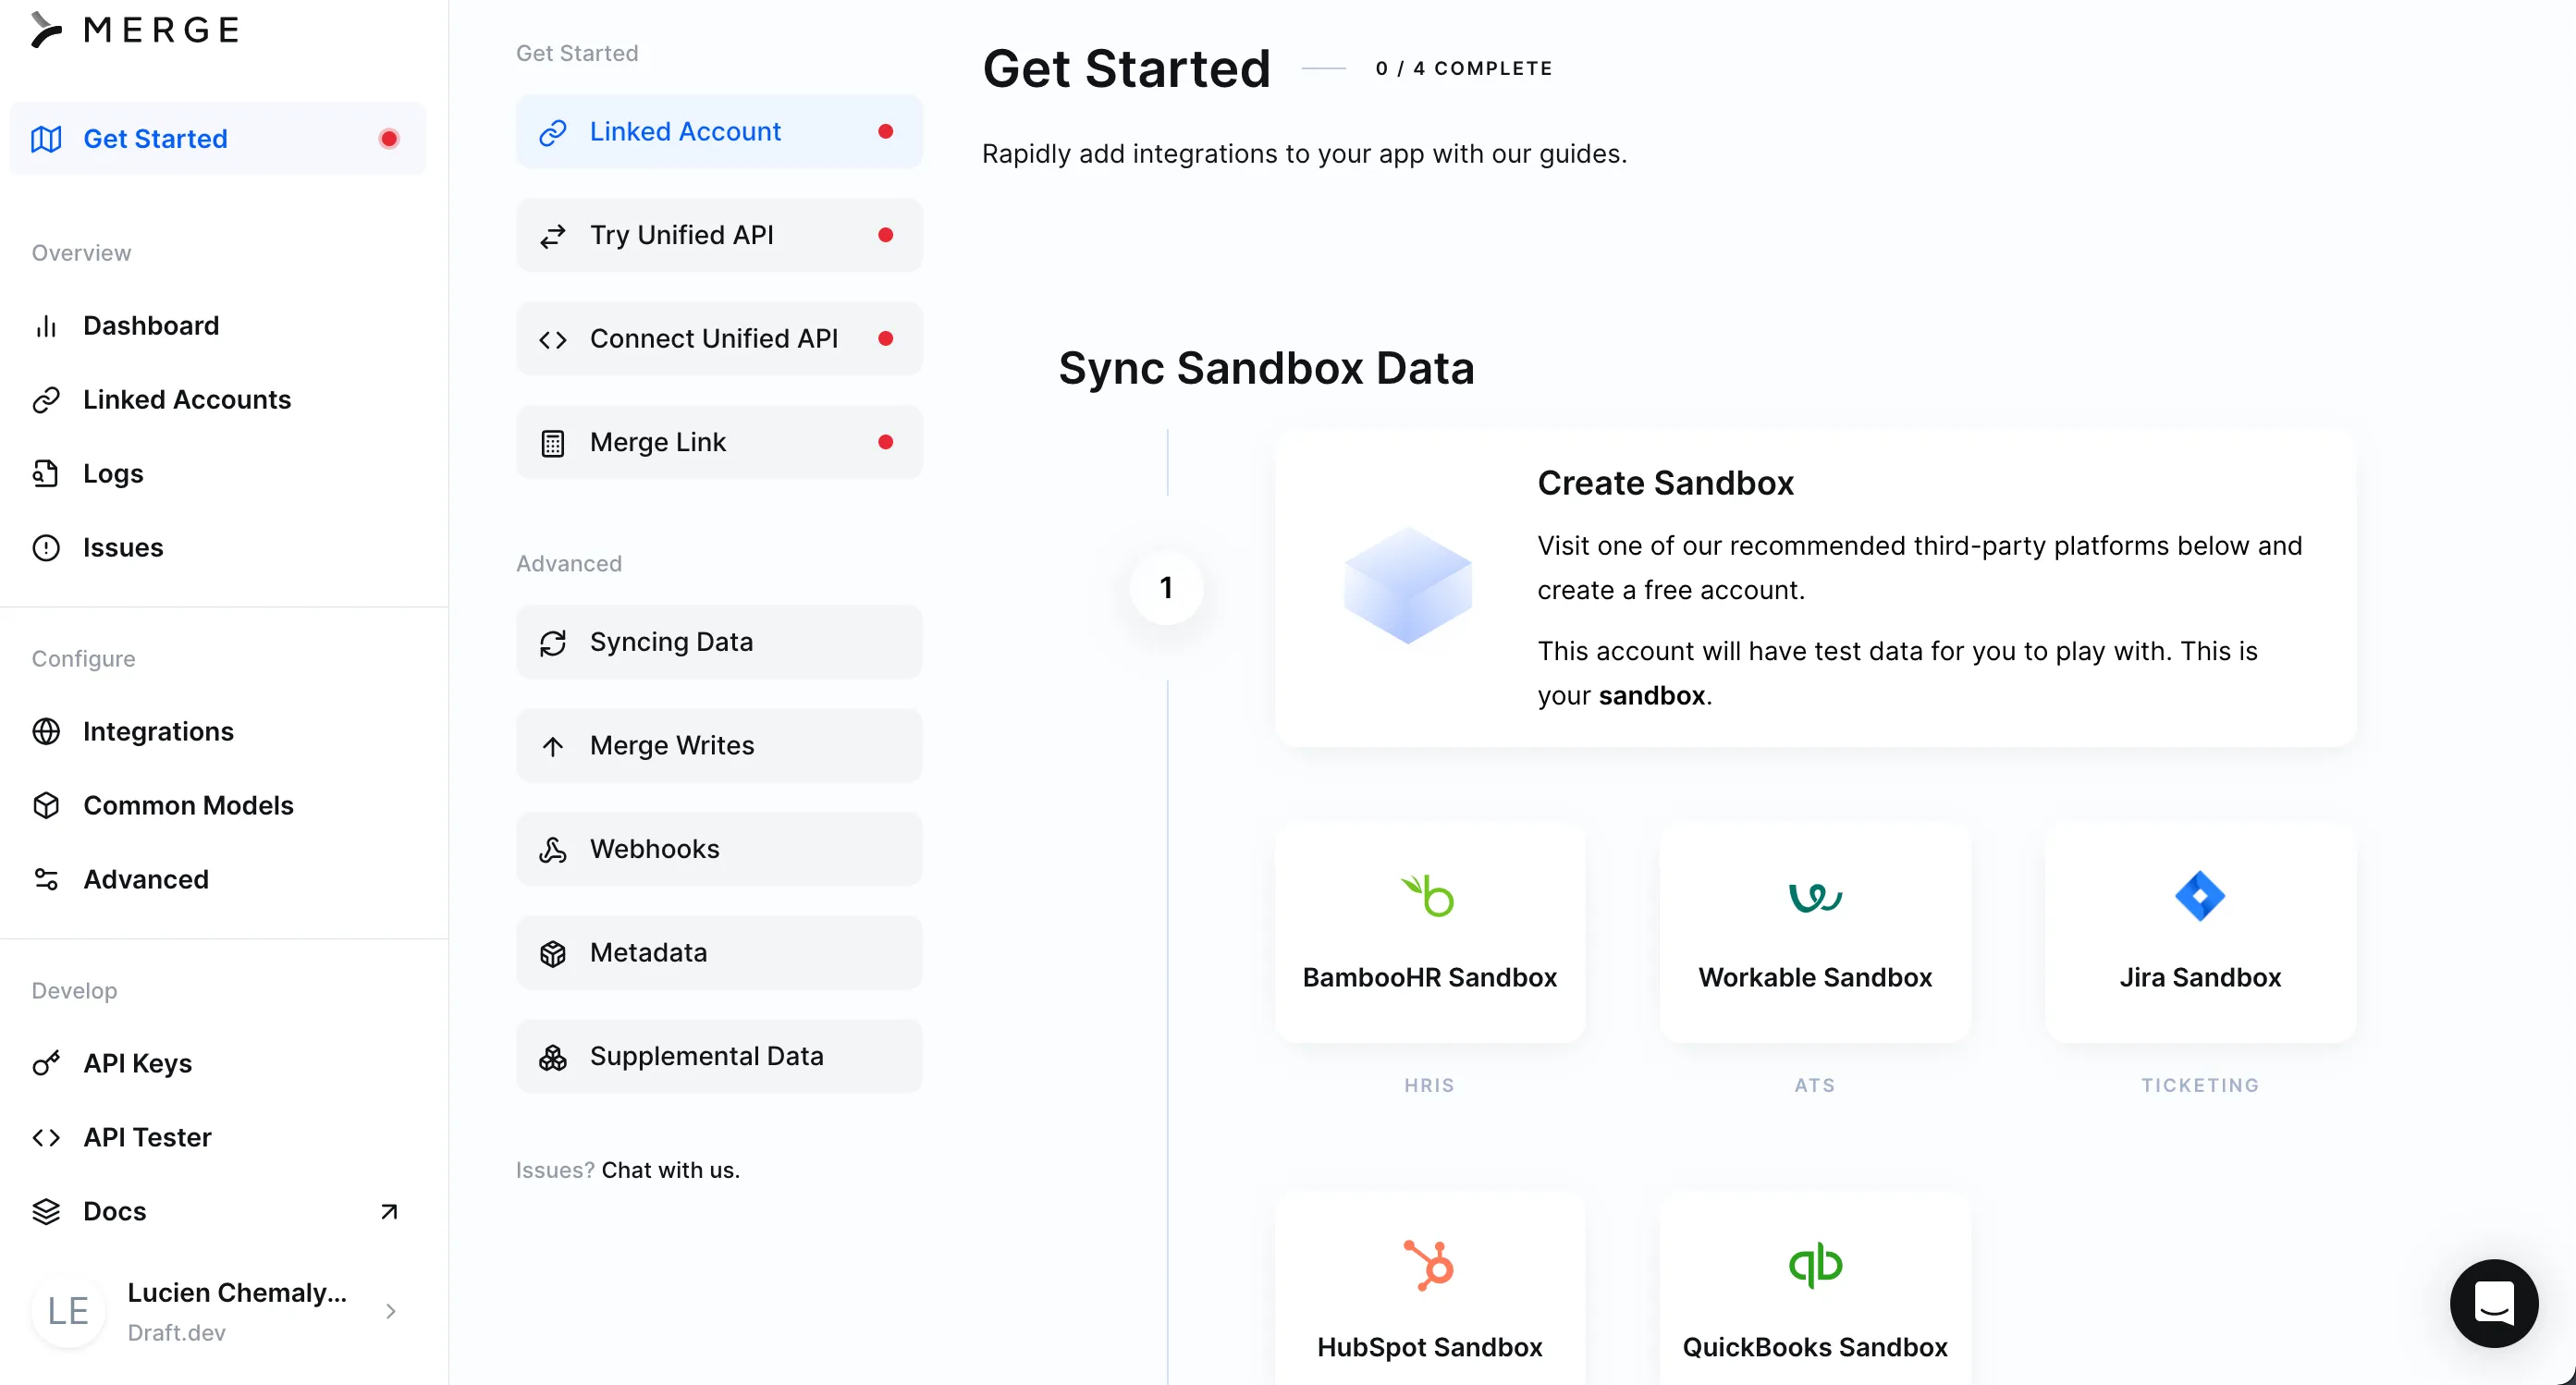Click the Merge logo icon
Viewport: 2576px width, 1385px height.
46,29
